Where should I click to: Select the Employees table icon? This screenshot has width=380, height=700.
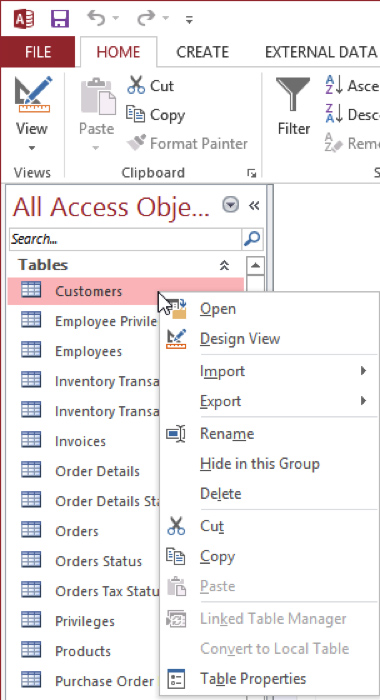click(31, 350)
